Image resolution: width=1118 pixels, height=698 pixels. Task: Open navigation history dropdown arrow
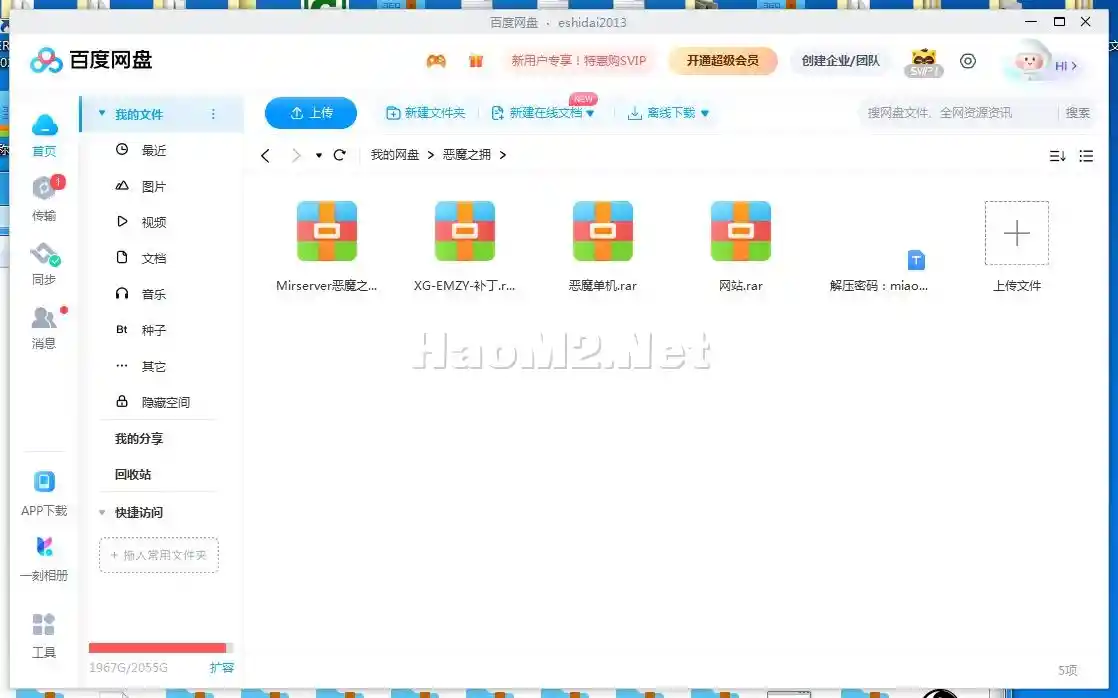319,155
